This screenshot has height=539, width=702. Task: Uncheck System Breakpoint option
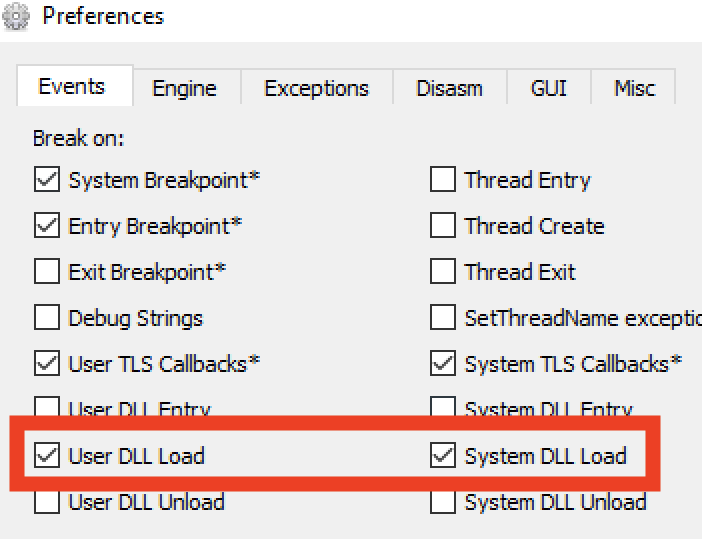[x=47, y=181]
